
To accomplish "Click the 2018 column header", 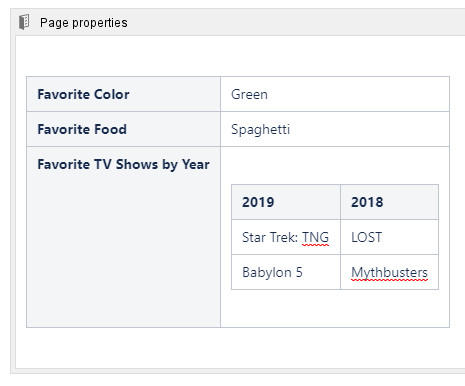I will click(x=389, y=202).
